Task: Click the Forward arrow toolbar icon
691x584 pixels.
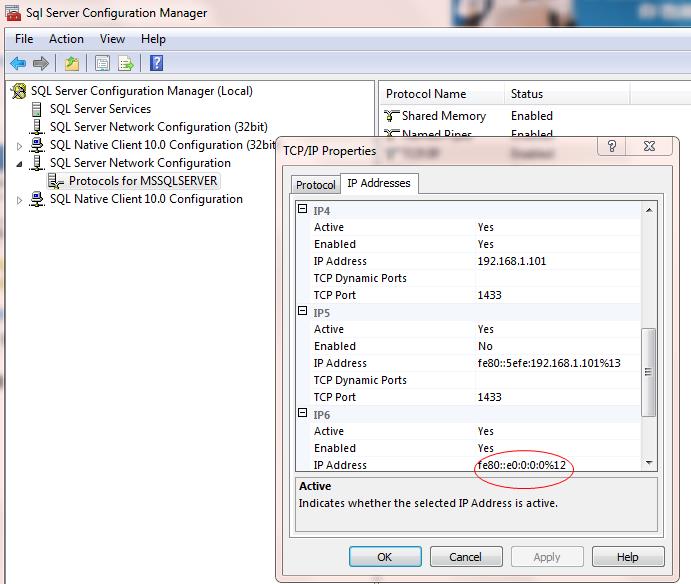Action: 41,63
